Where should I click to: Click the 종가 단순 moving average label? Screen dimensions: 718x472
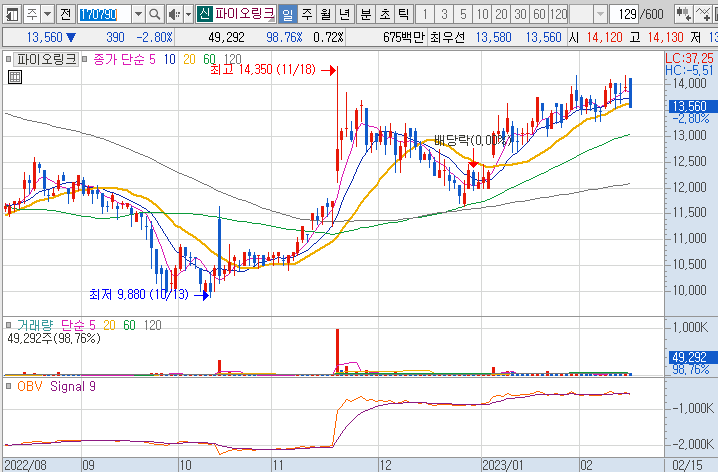click(x=119, y=59)
